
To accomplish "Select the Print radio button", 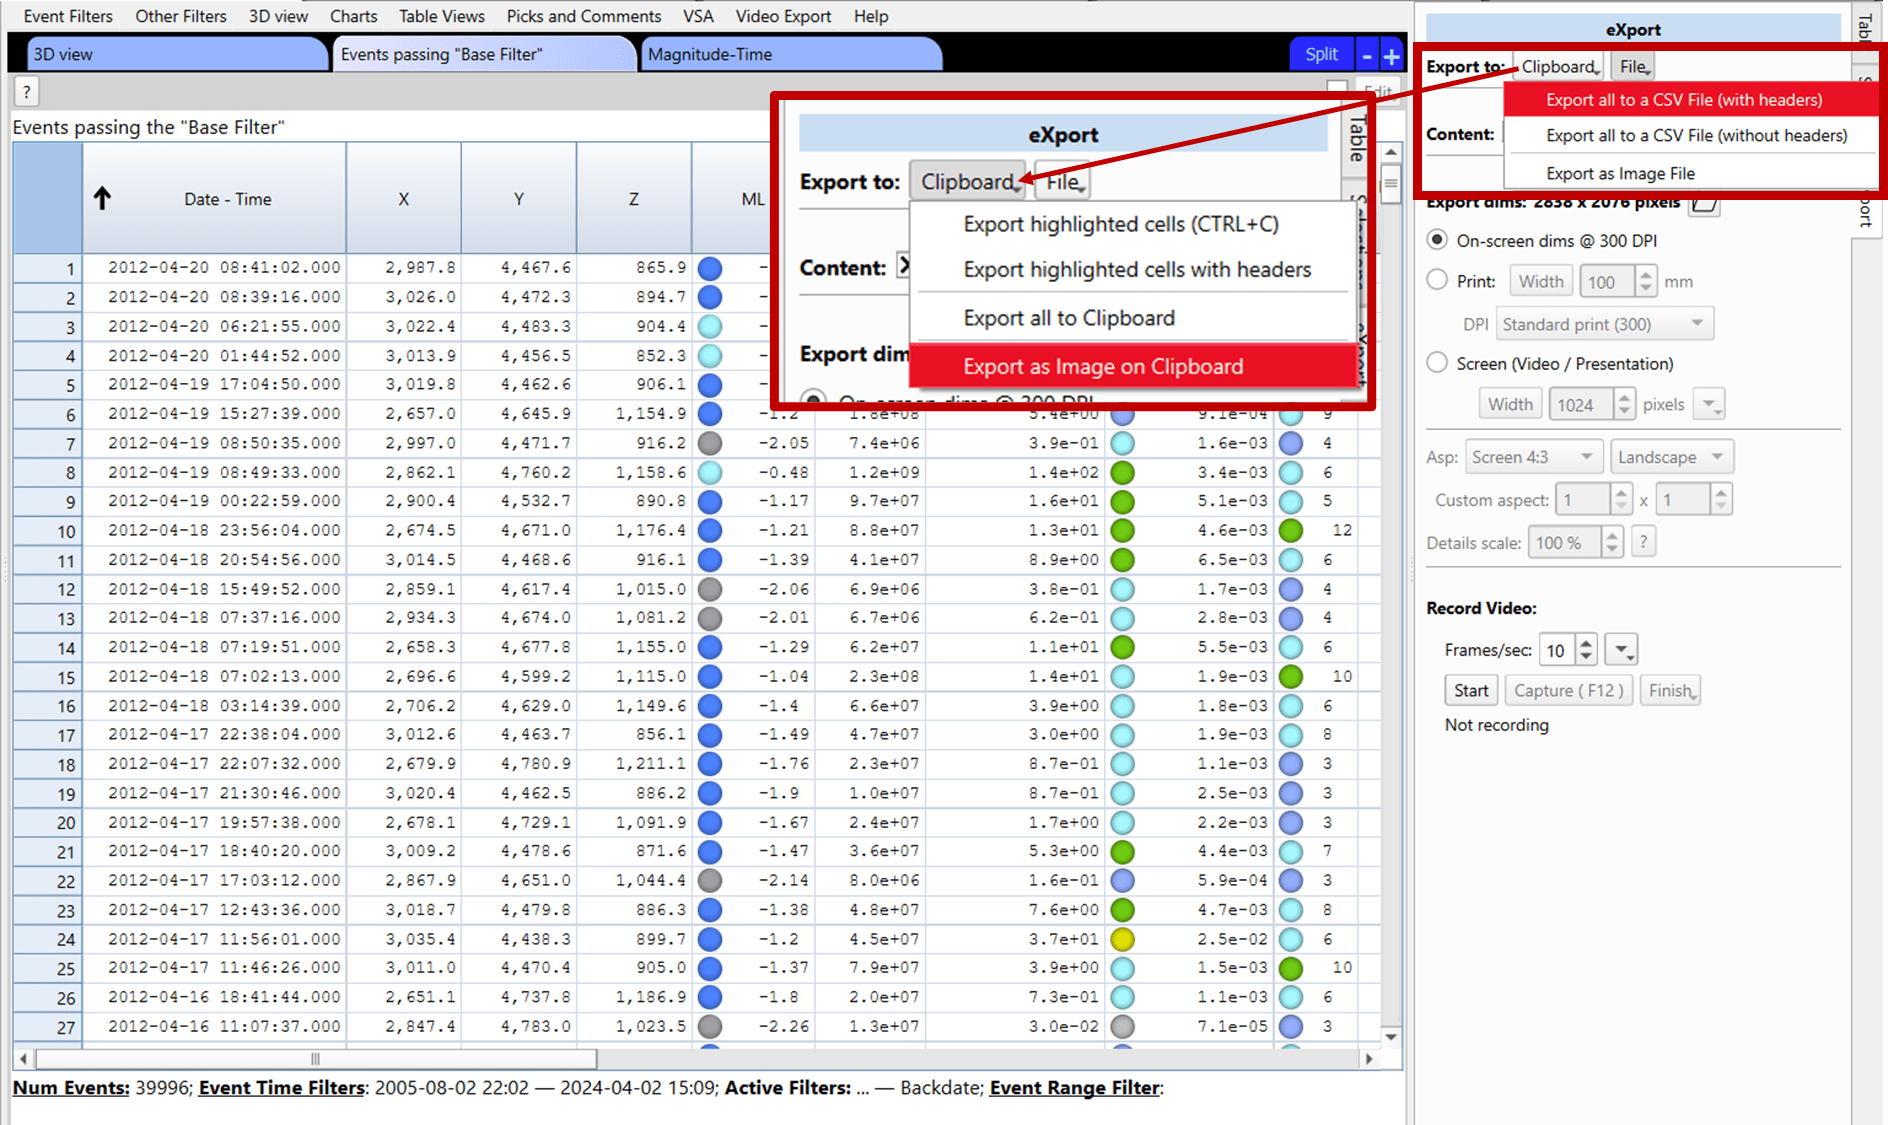I will pos(1437,280).
